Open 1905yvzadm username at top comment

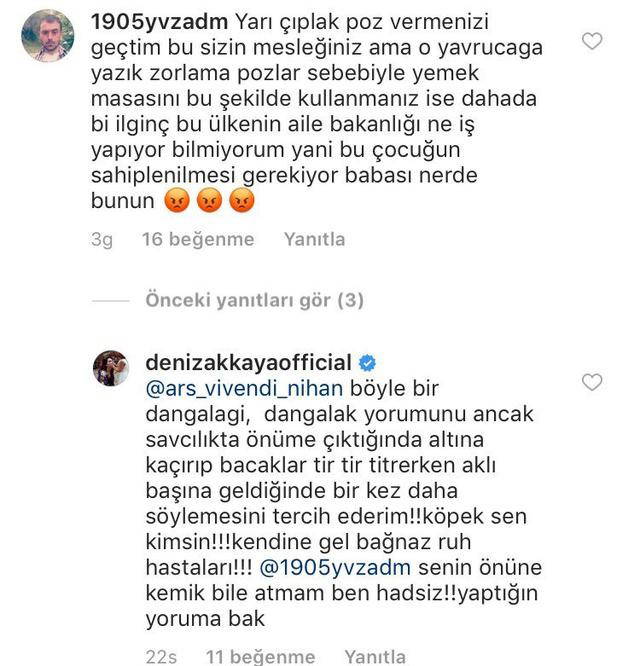pyautogui.click(x=159, y=22)
